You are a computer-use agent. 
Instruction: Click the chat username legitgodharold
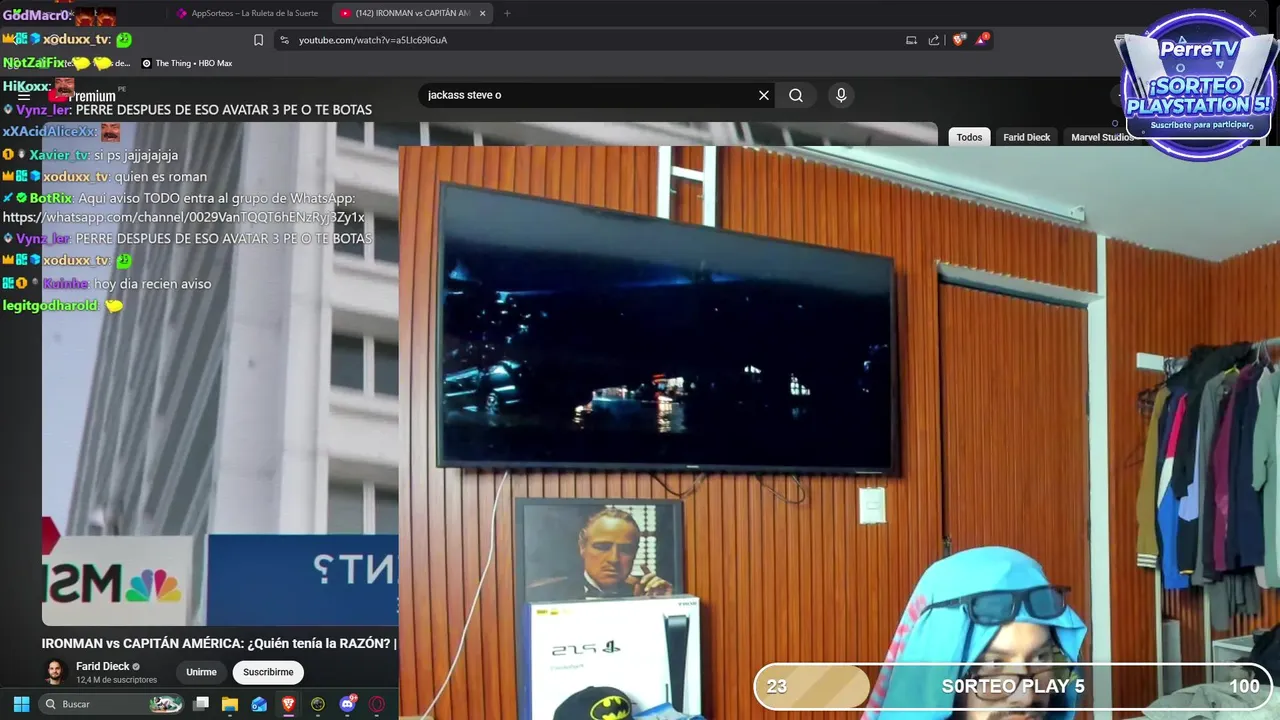(50, 306)
